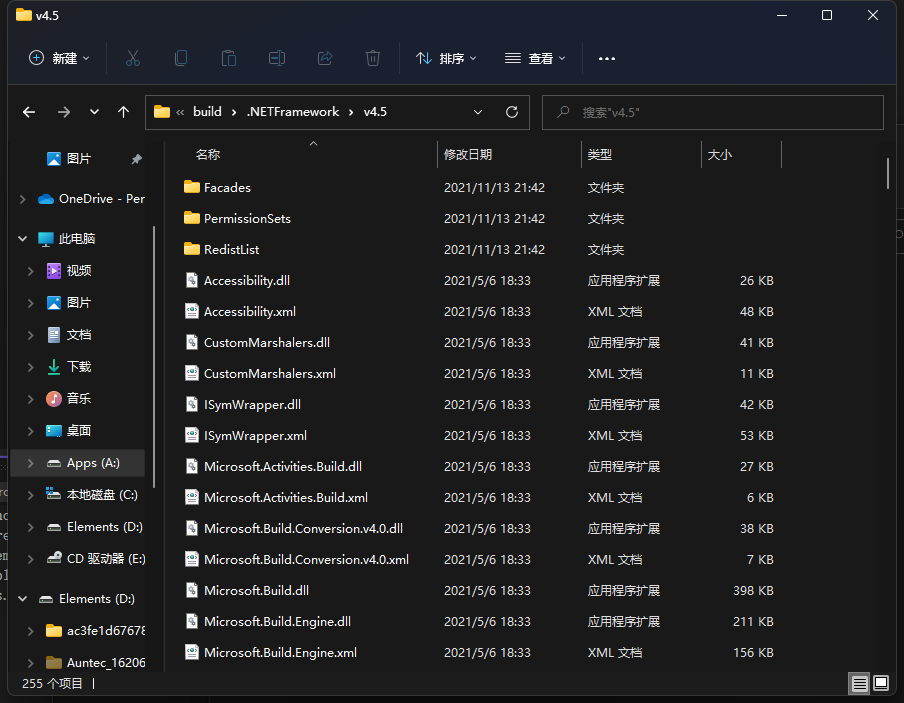The image size is (904, 703).
Task: Click the Facades folder icon
Action: tap(191, 187)
